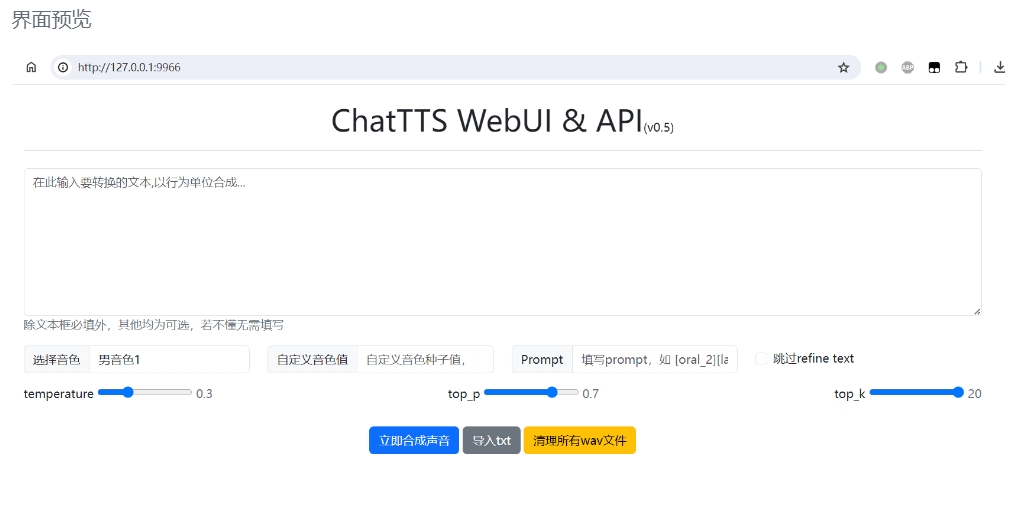Click the 清理所有wav文件 button
This screenshot has height=507, width=1029.
point(579,441)
